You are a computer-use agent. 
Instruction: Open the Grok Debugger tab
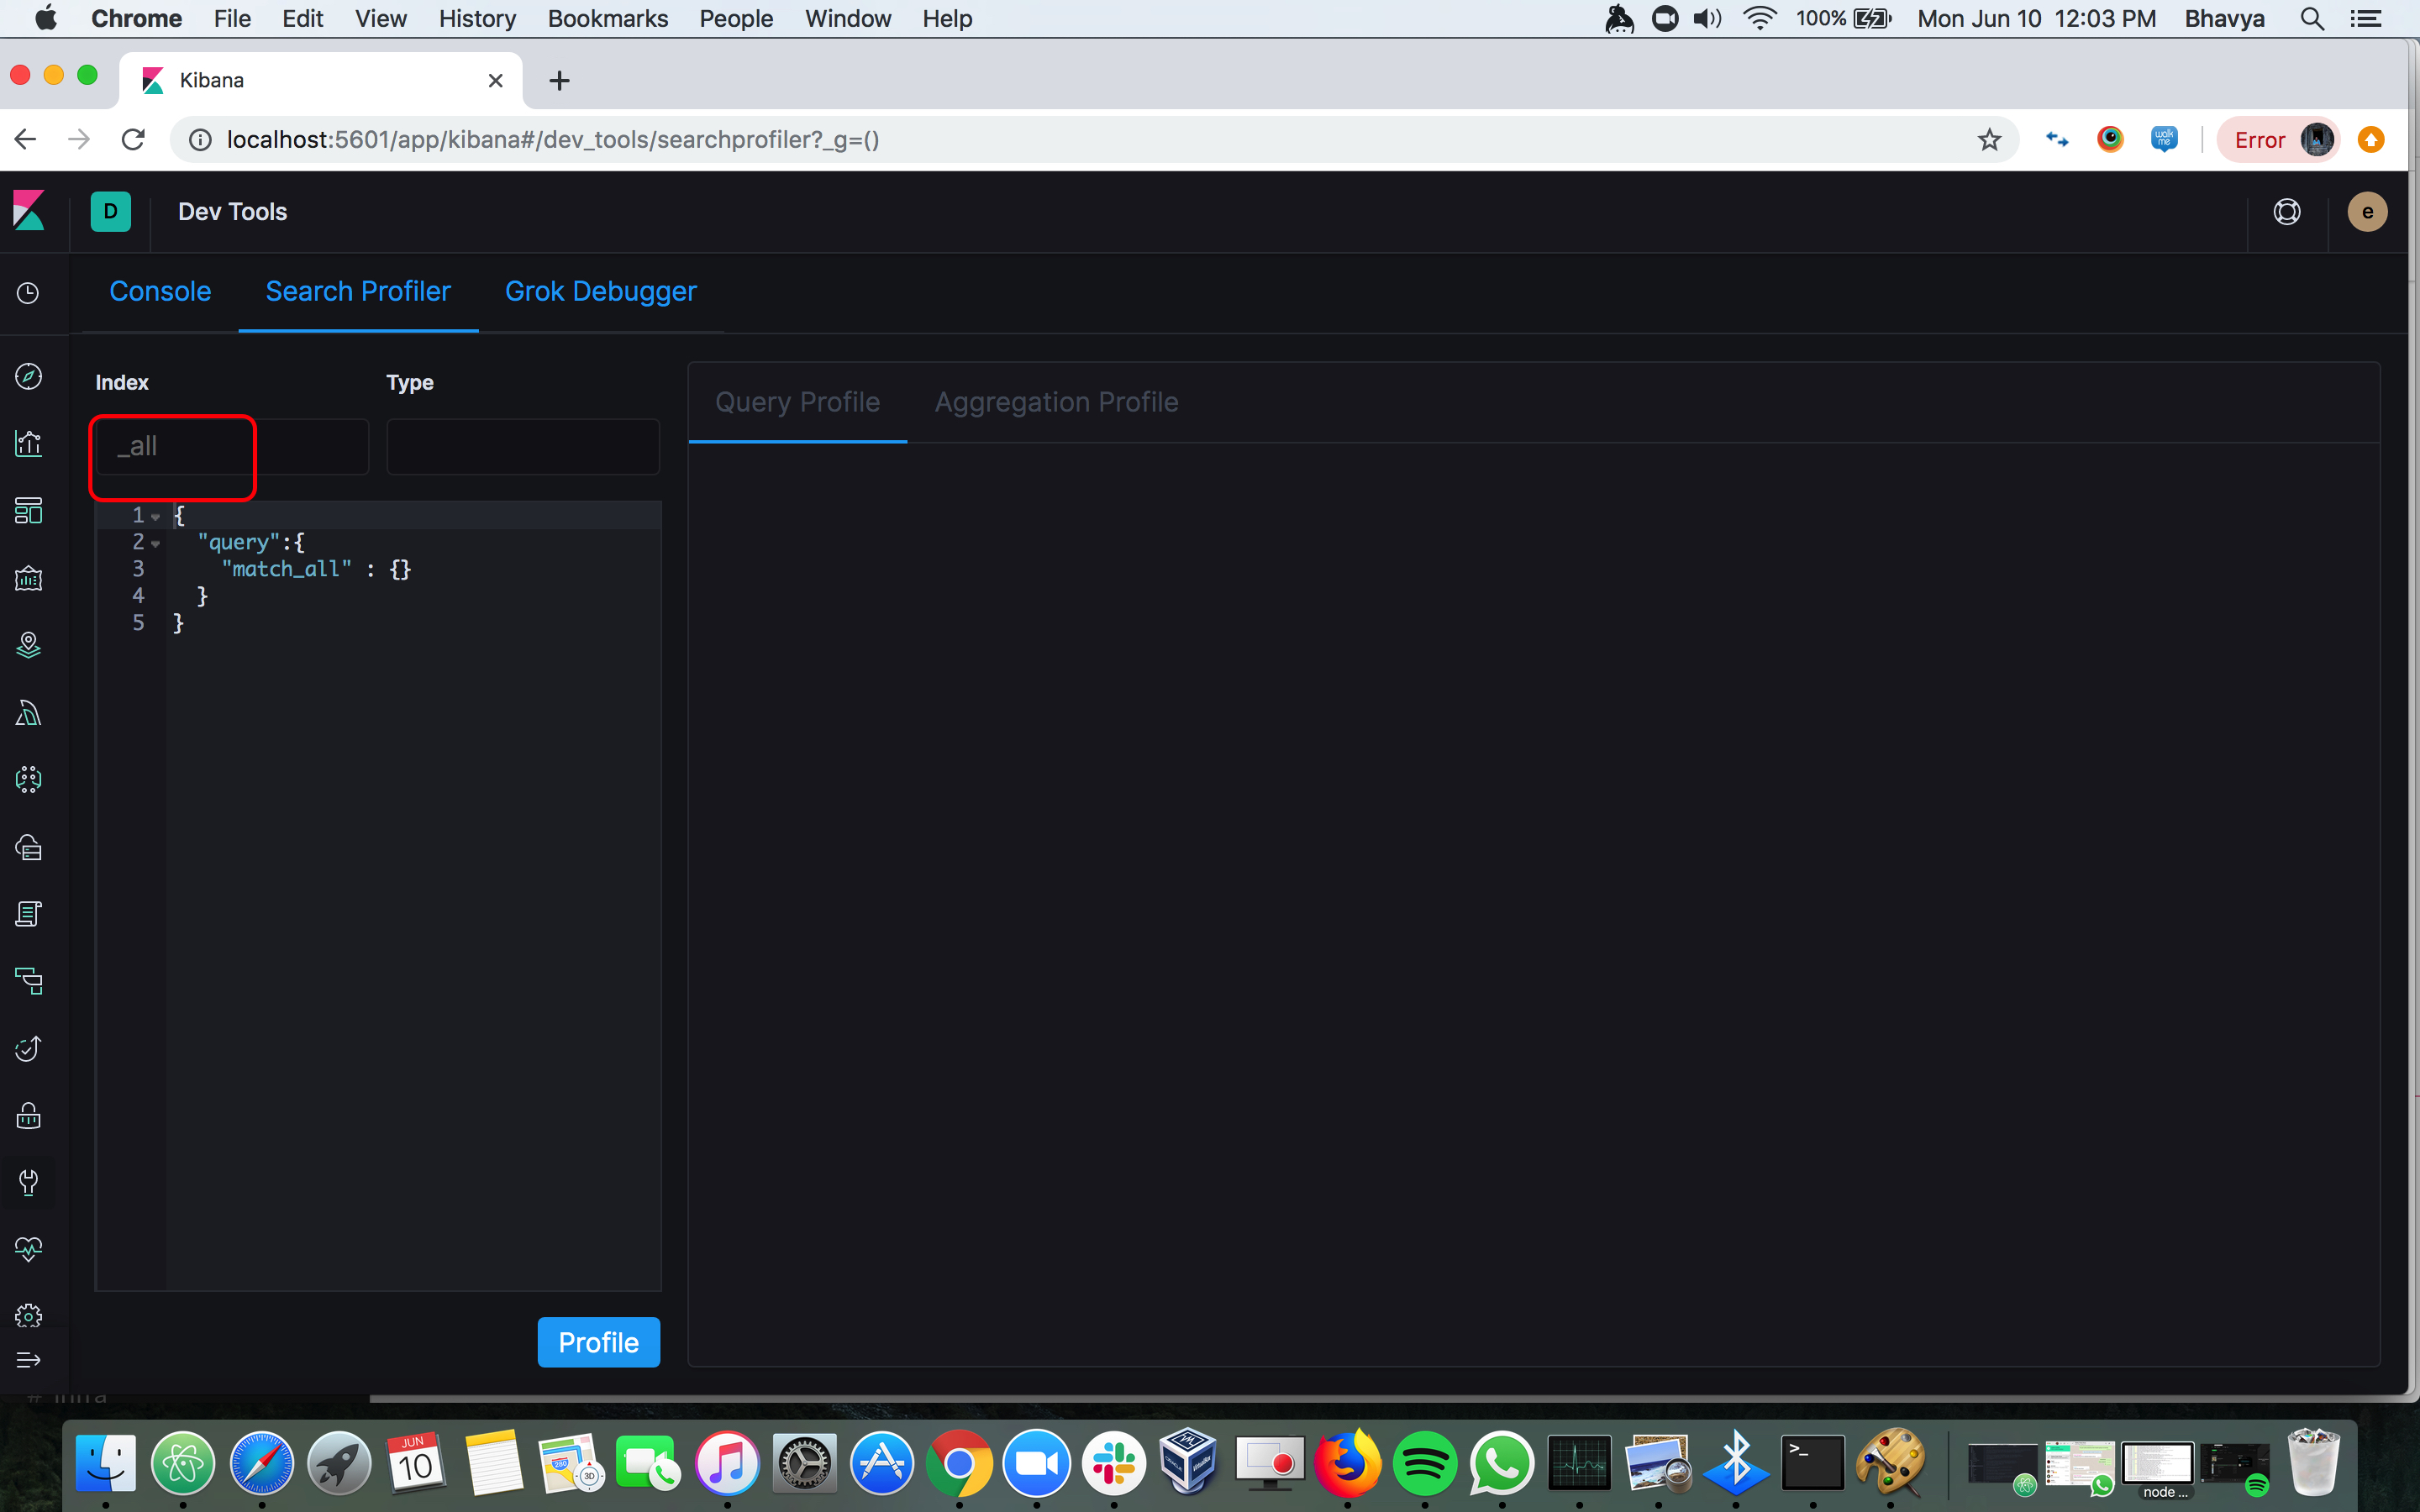click(x=600, y=291)
